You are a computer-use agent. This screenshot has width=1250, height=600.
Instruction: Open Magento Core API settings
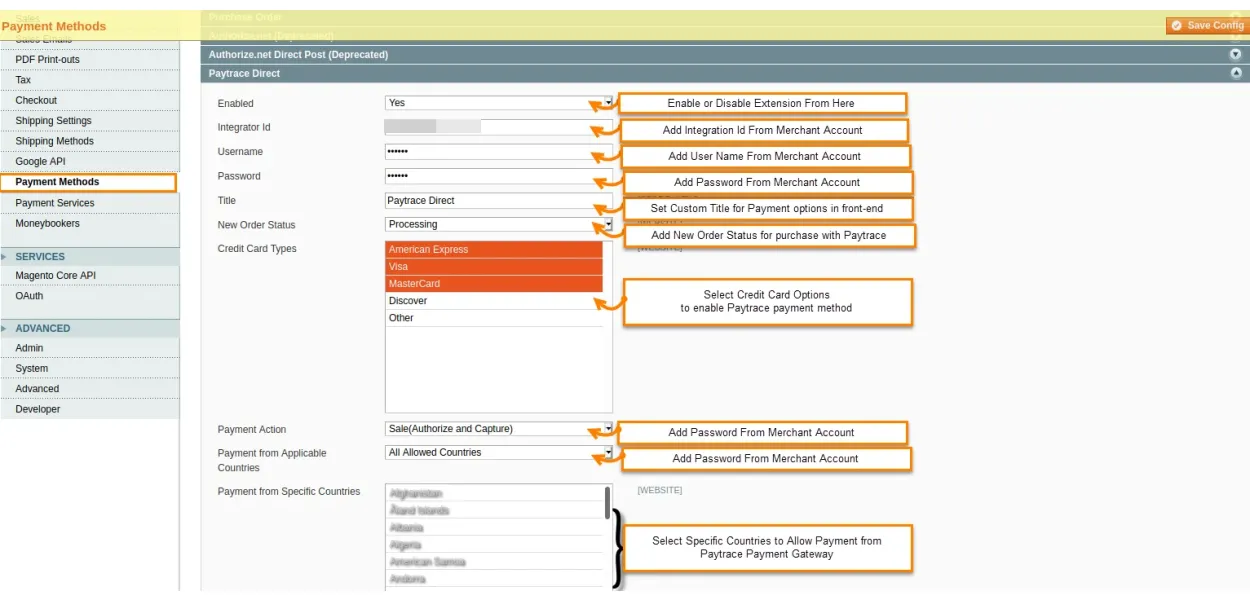55,275
